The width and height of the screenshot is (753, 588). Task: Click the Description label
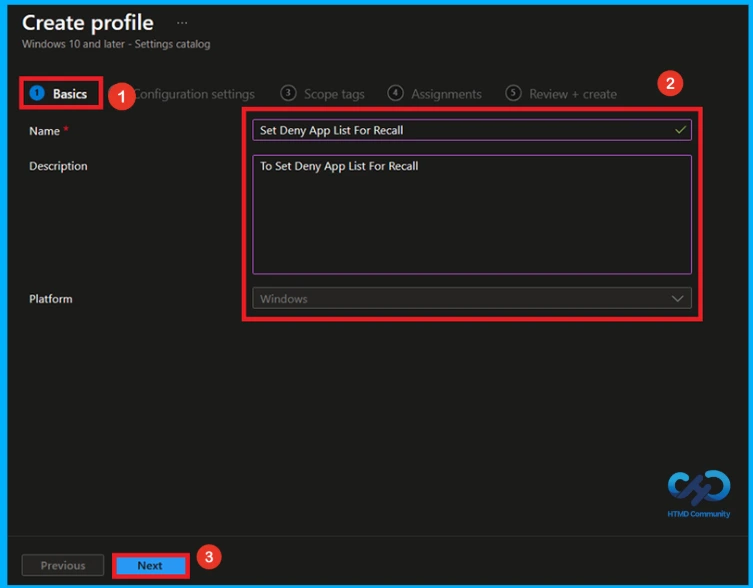[58, 166]
